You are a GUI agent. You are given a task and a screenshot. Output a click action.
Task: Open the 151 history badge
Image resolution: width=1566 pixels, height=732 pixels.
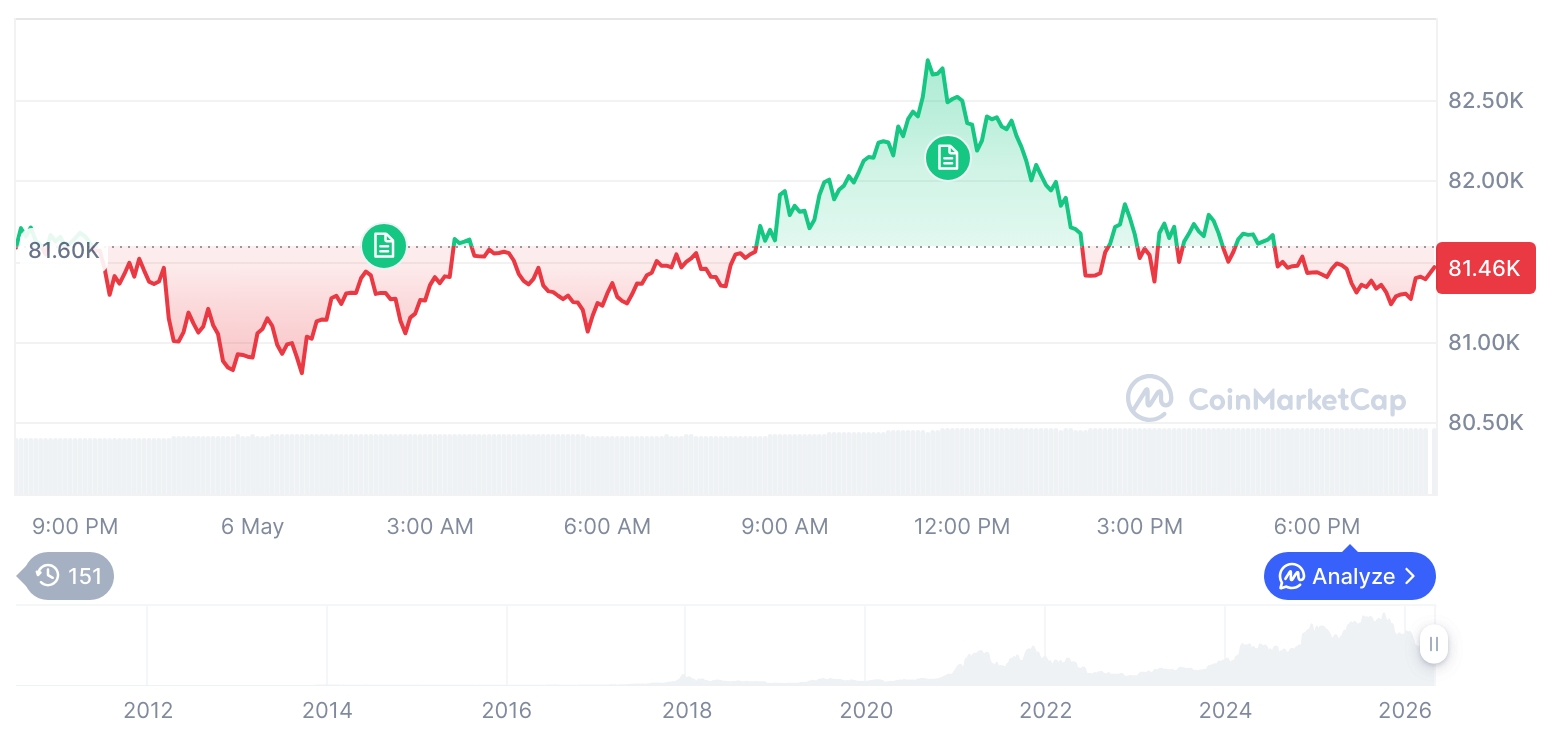coord(68,576)
